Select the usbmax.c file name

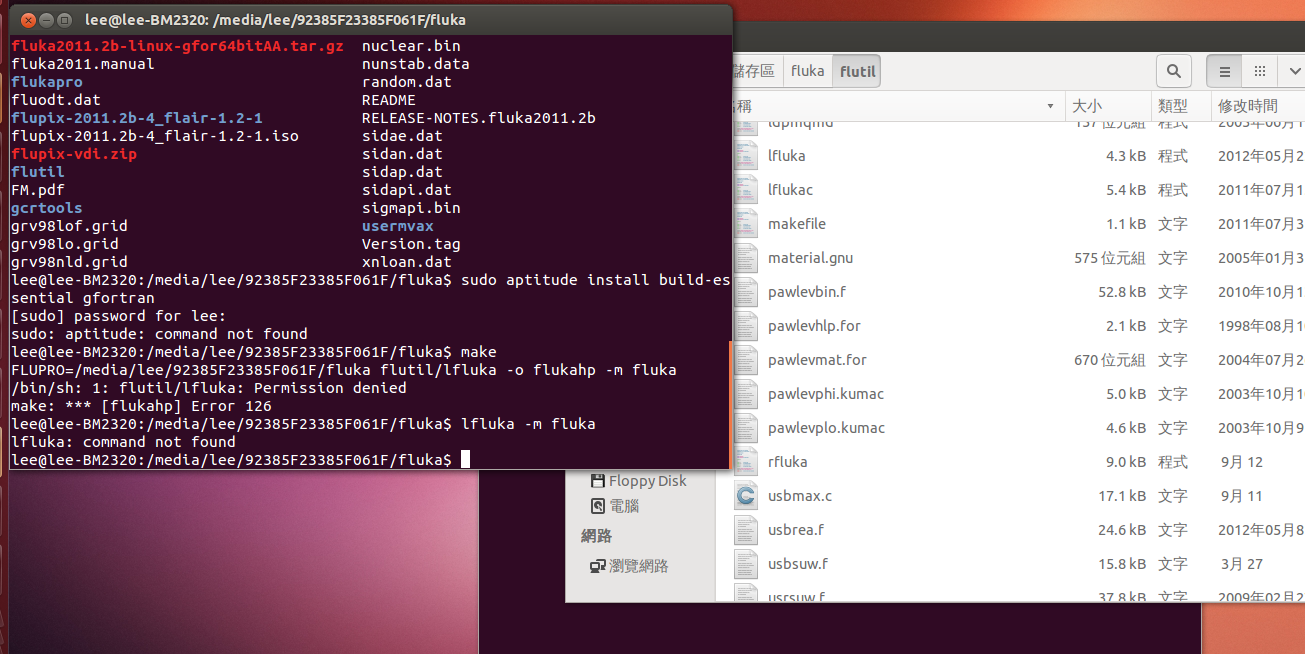(x=800, y=496)
